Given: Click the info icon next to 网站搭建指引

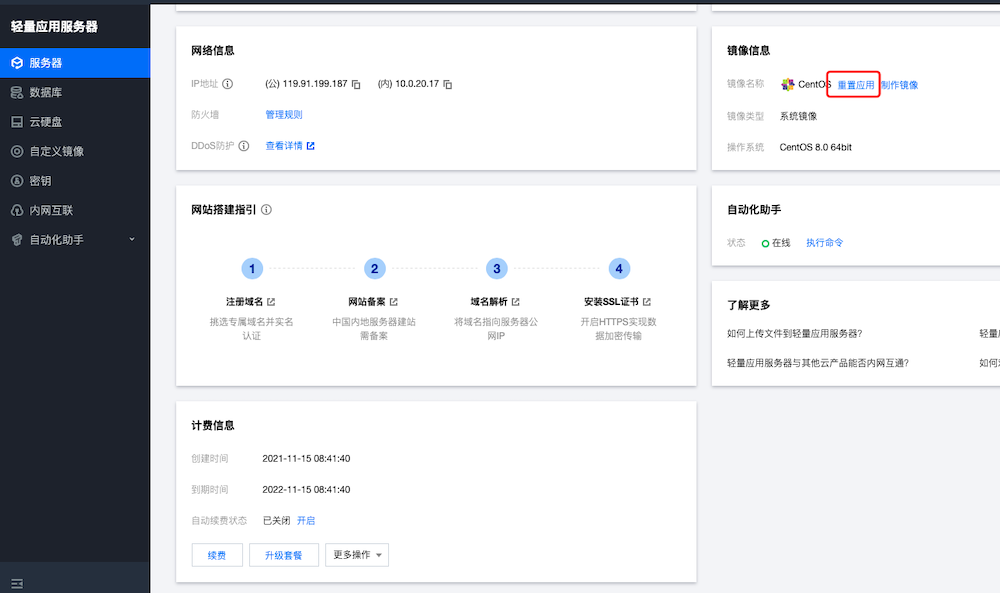Looking at the screenshot, I should [x=264, y=209].
